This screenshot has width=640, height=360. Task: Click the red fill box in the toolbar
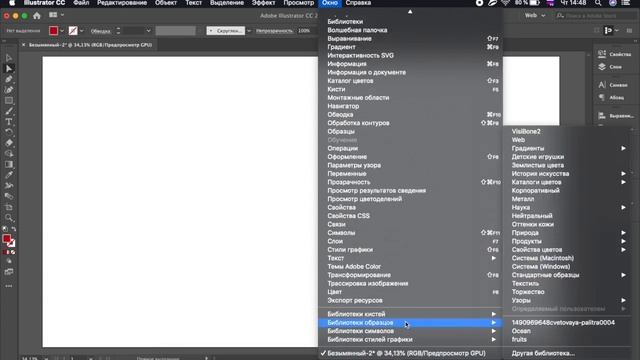click(x=6, y=239)
